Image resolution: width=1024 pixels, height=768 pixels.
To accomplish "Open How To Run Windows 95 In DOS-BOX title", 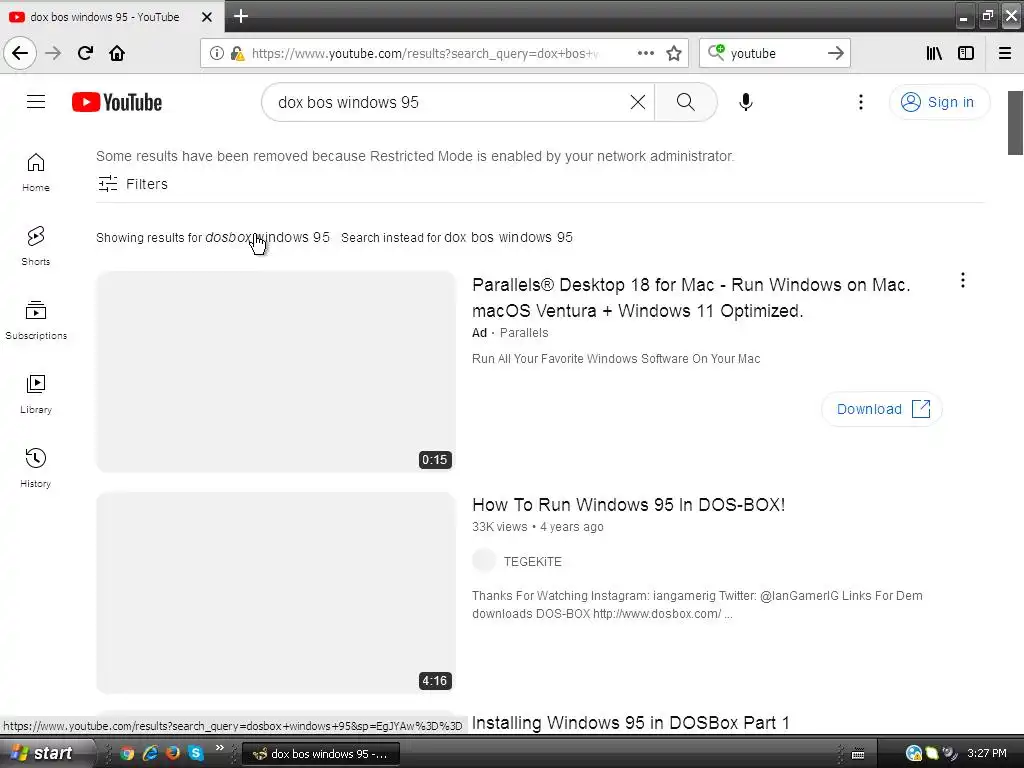I will click(628, 505).
